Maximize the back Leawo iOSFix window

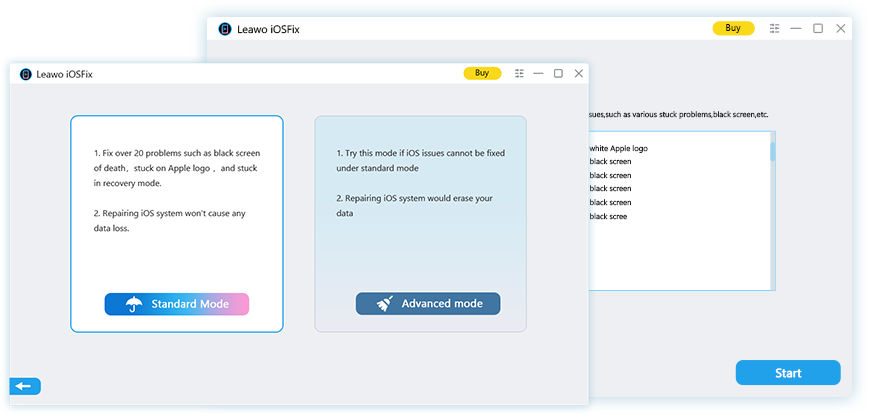(x=818, y=28)
